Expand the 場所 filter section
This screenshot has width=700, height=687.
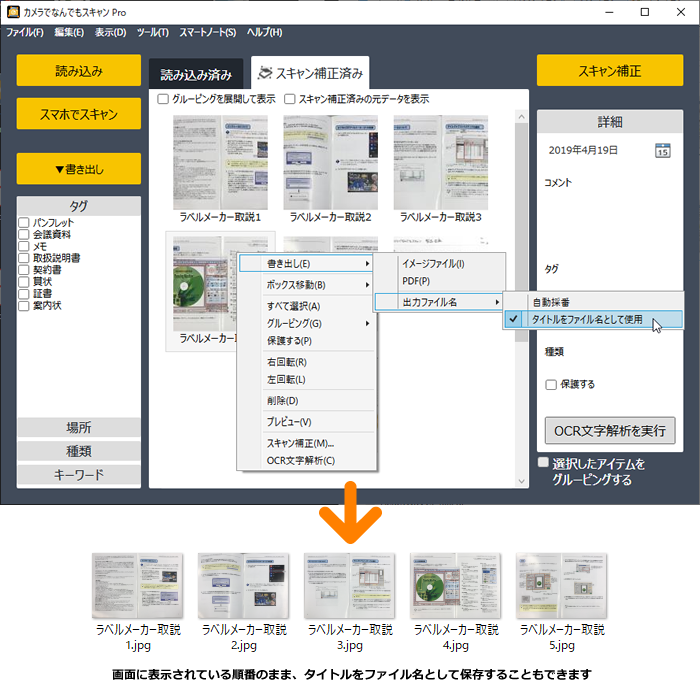tap(78, 428)
